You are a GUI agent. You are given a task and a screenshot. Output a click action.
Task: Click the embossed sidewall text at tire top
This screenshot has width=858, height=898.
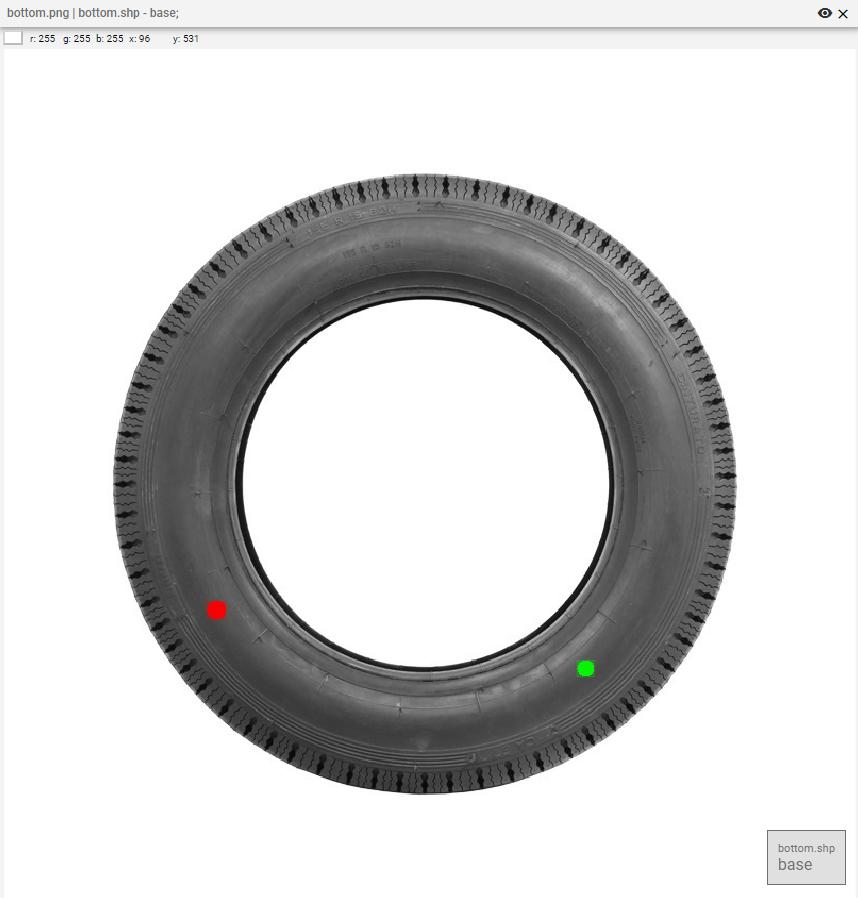click(x=350, y=217)
